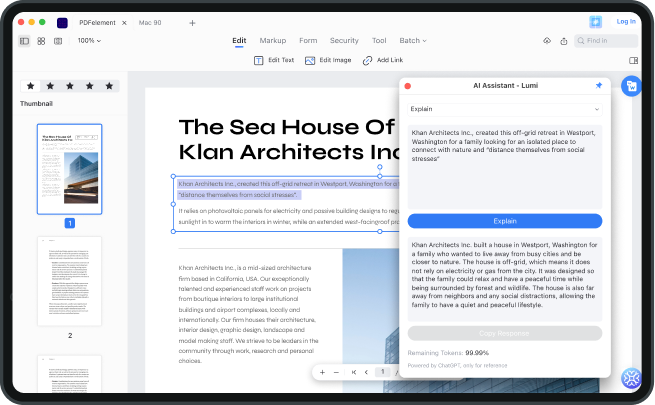The height and width of the screenshot is (405, 655).
Task: Click the Copy Response button
Action: tap(505, 333)
